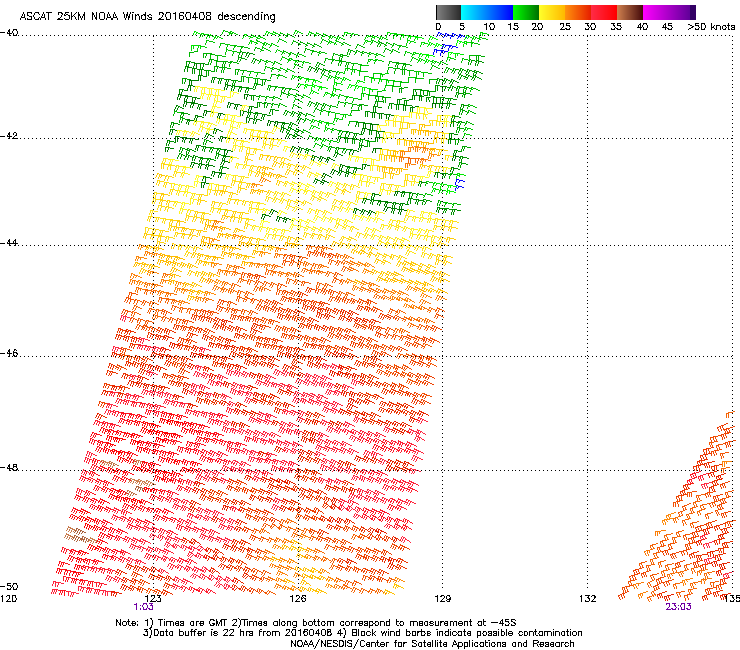Click the -44 latitude axis label
The width and height of the screenshot is (740, 650).
coord(9,243)
